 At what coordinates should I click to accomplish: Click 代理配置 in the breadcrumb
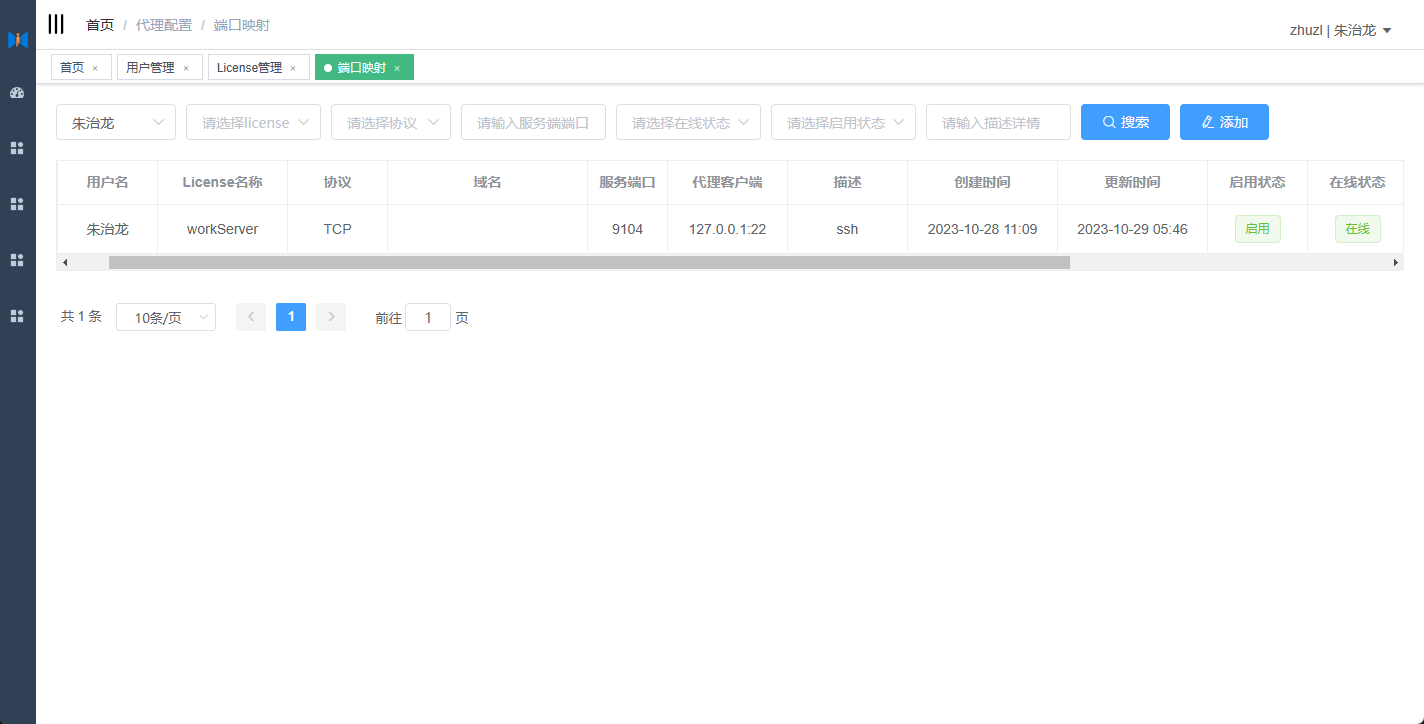coord(164,25)
